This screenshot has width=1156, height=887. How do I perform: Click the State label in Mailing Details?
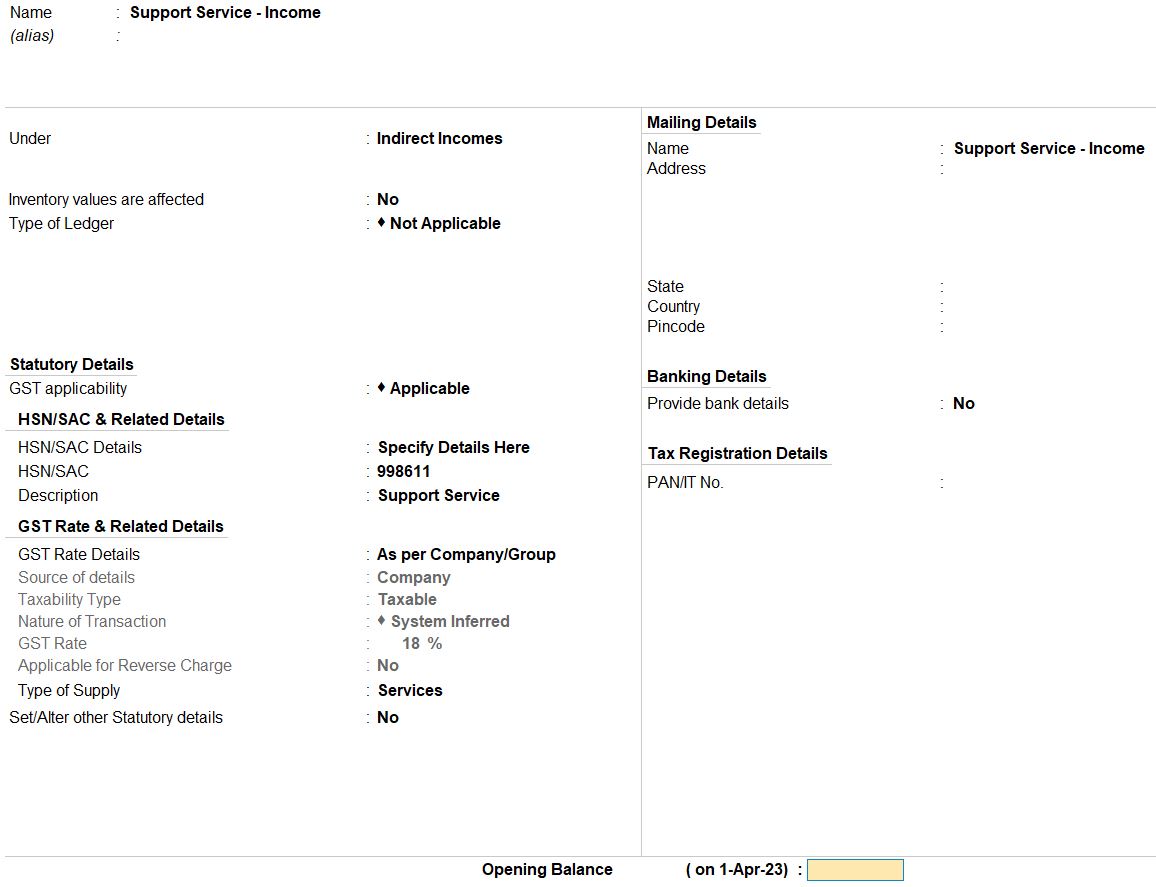[x=665, y=286]
